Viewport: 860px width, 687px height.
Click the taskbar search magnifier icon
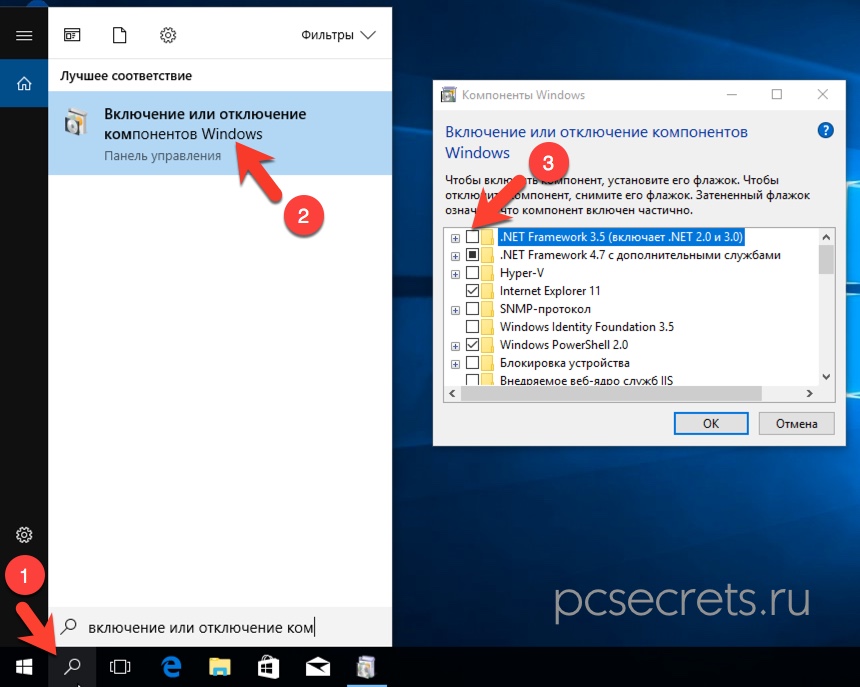click(71, 665)
